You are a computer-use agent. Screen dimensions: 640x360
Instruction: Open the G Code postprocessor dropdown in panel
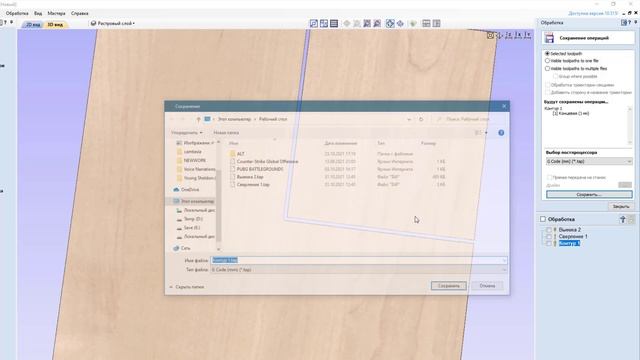click(589, 162)
